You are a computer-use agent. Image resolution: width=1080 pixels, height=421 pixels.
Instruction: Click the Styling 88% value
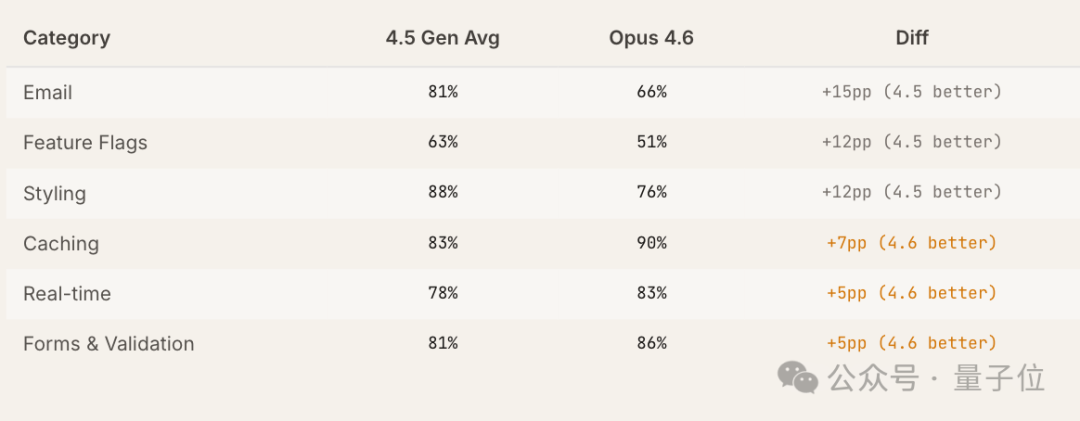tap(442, 192)
